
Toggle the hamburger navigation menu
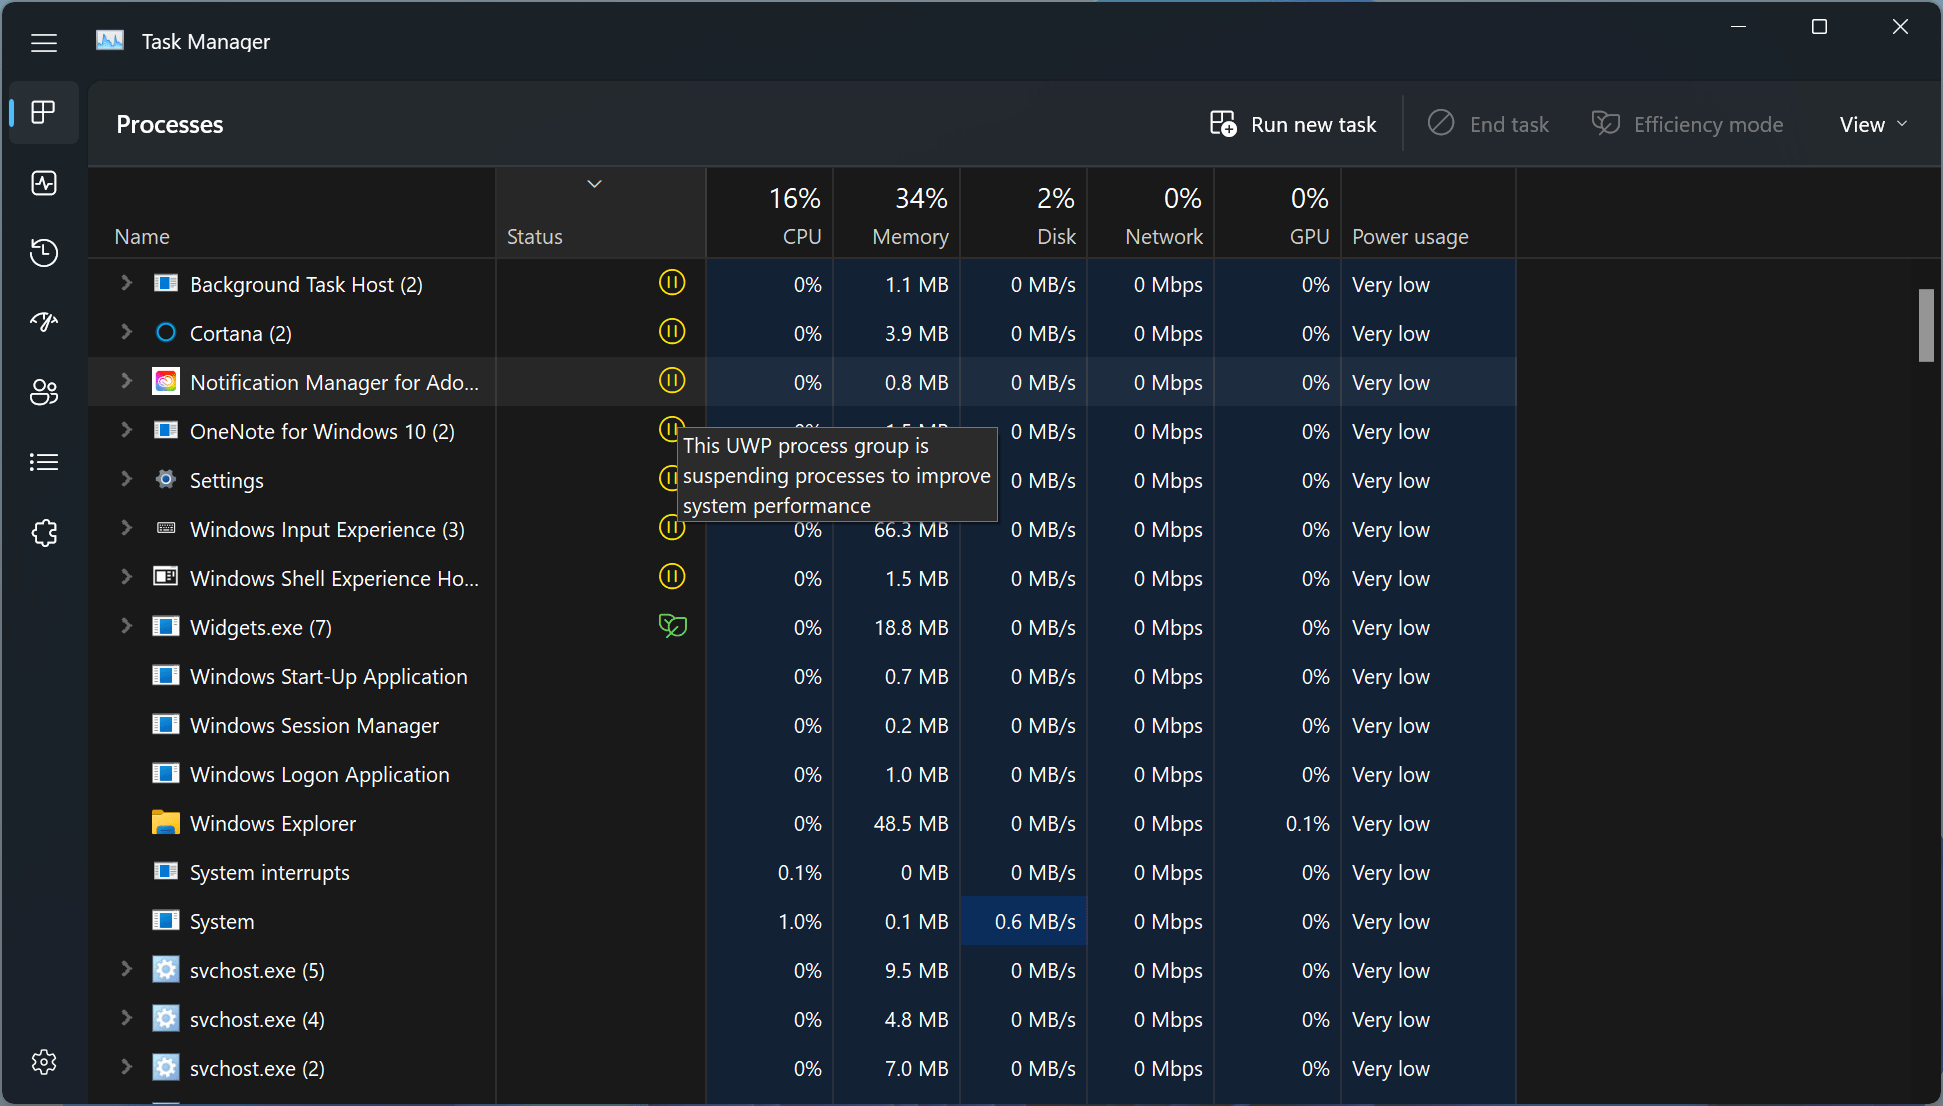click(x=44, y=43)
